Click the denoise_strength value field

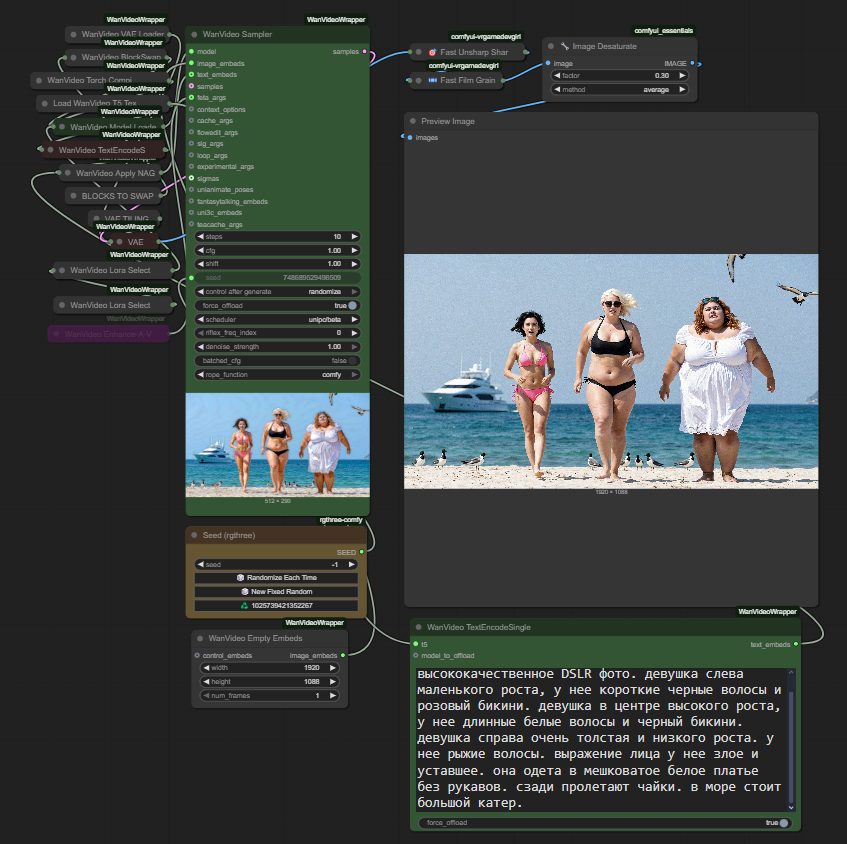point(277,347)
